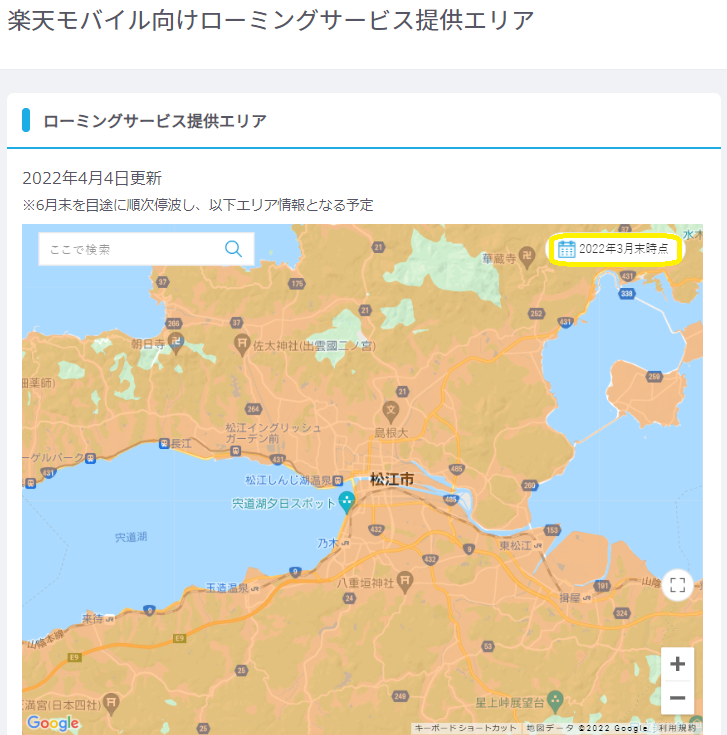The width and height of the screenshot is (727, 735).
Task: Click the 宍道湖 lake label
Action: click(131, 537)
